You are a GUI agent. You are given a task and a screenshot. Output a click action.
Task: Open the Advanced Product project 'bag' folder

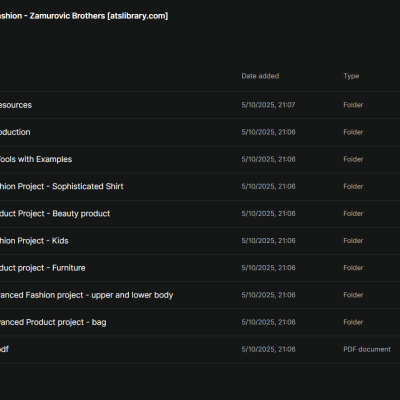point(53,322)
